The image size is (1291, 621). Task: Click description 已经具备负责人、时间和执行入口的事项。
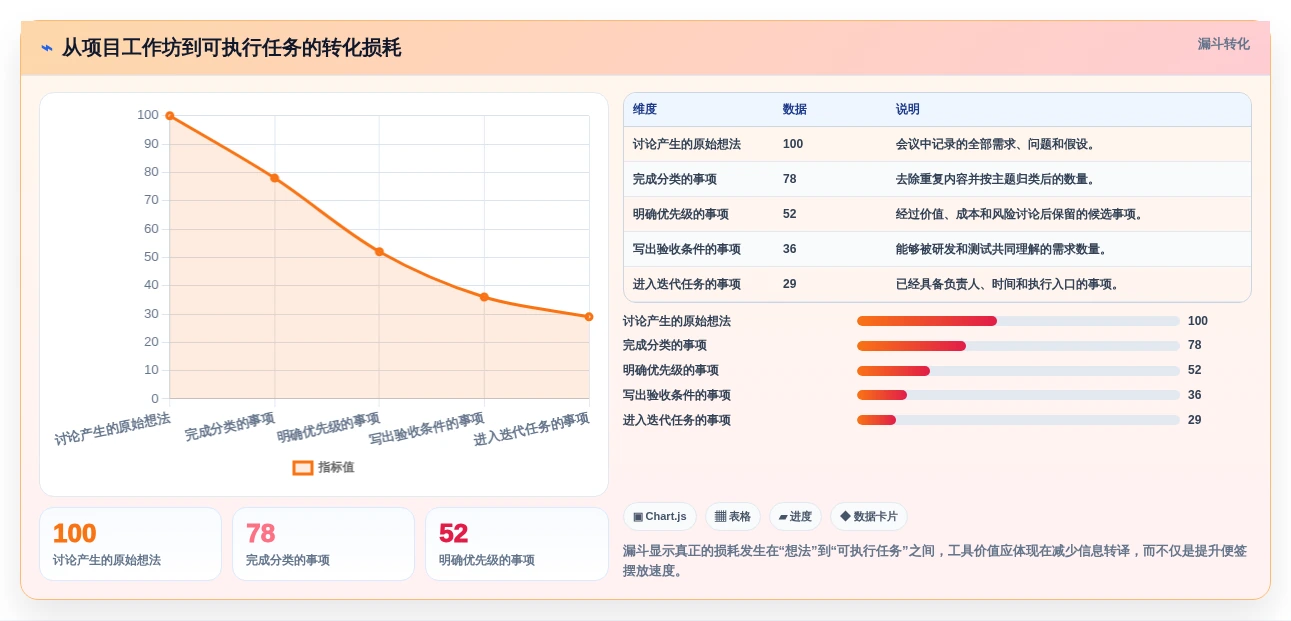pyautogui.click(x=1010, y=284)
